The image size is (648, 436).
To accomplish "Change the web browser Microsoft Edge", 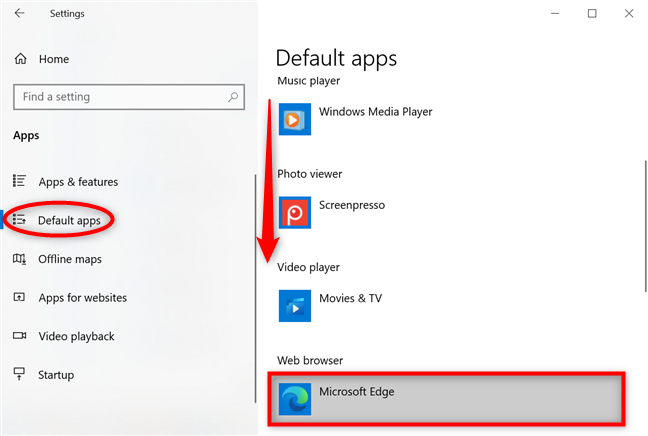I will click(x=447, y=399).
